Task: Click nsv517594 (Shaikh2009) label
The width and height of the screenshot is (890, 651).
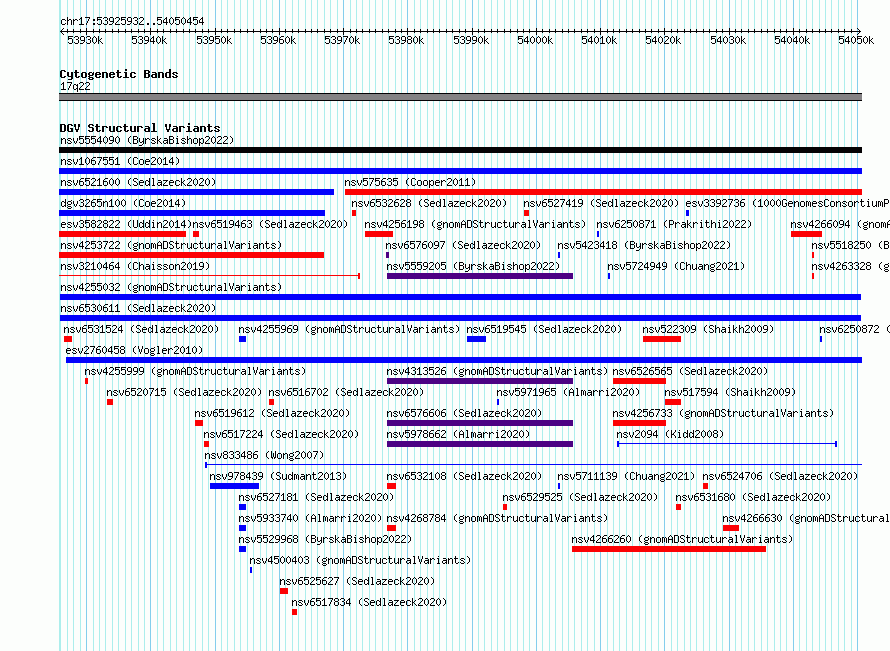Action: [730, 392]
